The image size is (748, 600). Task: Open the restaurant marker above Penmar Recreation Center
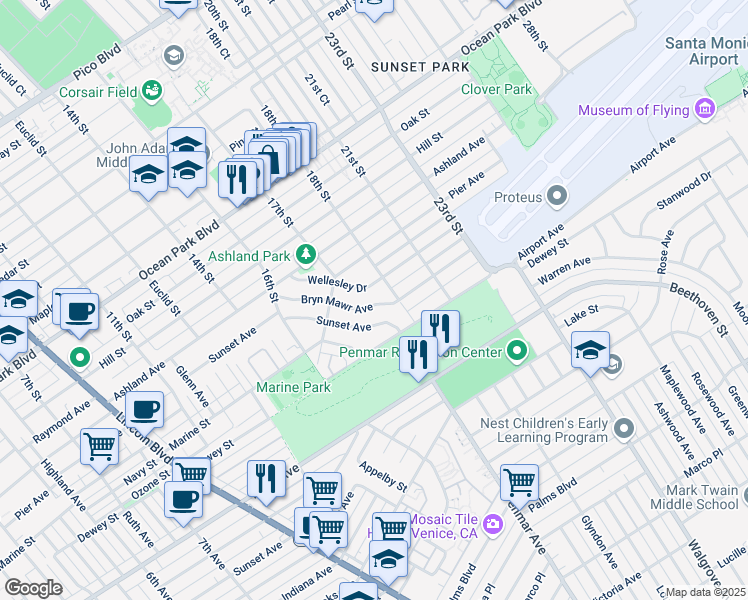(x=440, y=328)
